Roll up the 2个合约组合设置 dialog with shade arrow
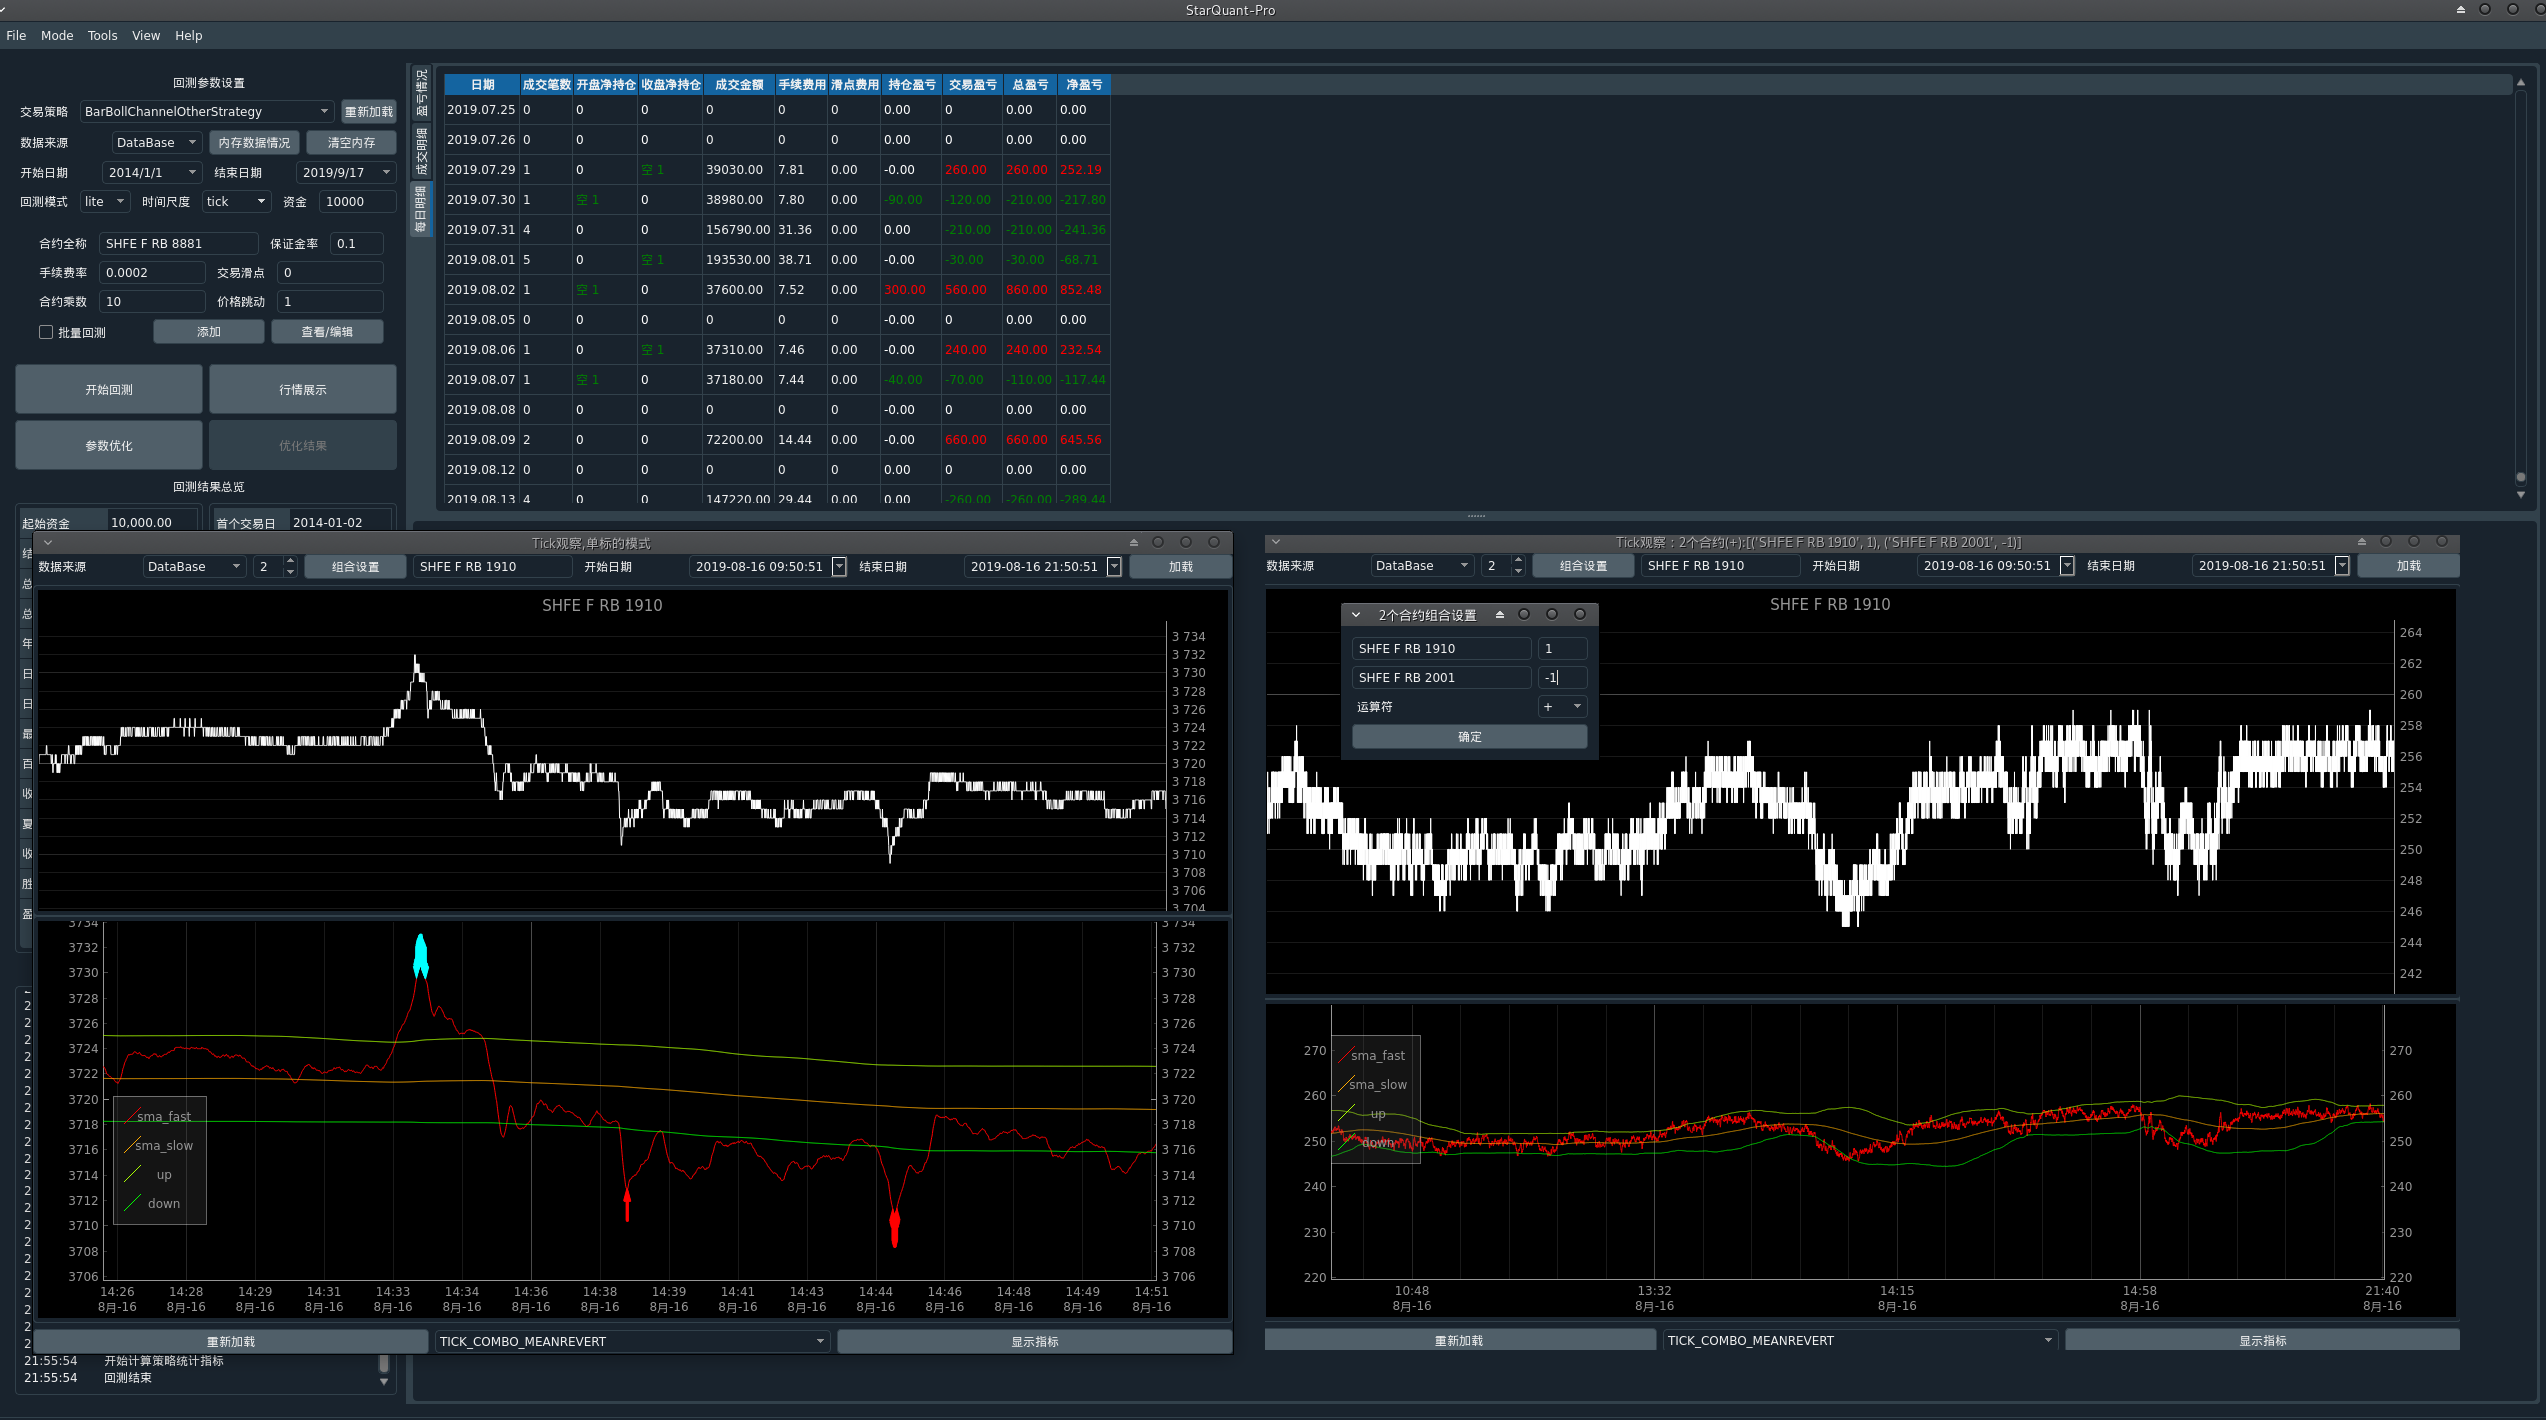2546x1420 pixels. [1500, 615]
